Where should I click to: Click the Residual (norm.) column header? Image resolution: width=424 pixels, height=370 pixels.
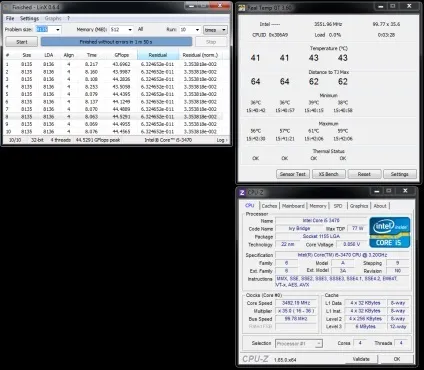[200, 55]
